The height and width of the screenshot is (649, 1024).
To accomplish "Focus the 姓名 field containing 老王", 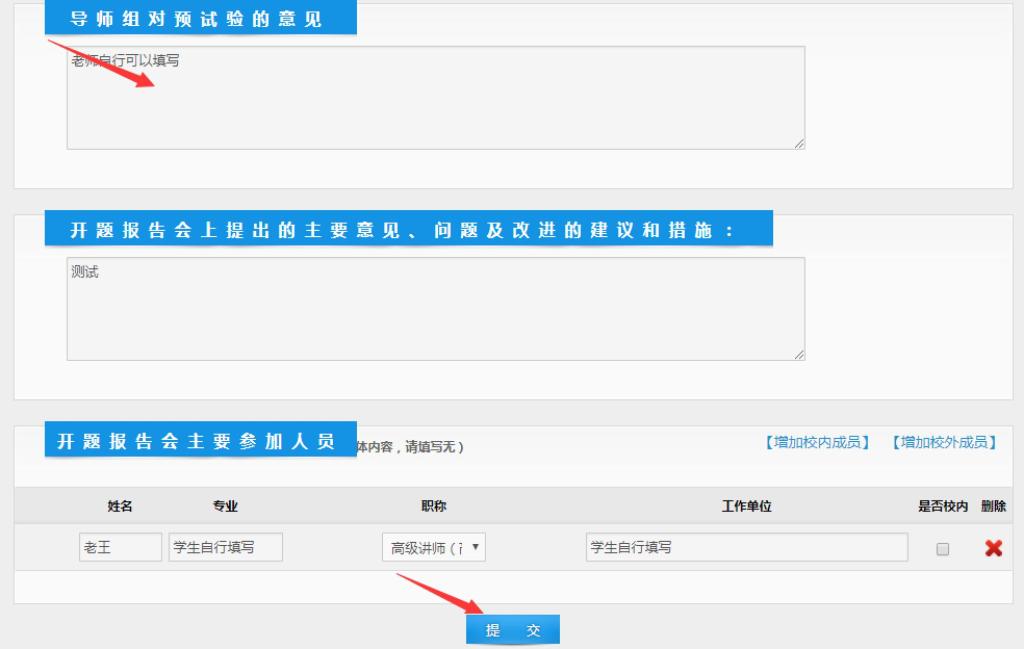I will click(x=120, y=548).
